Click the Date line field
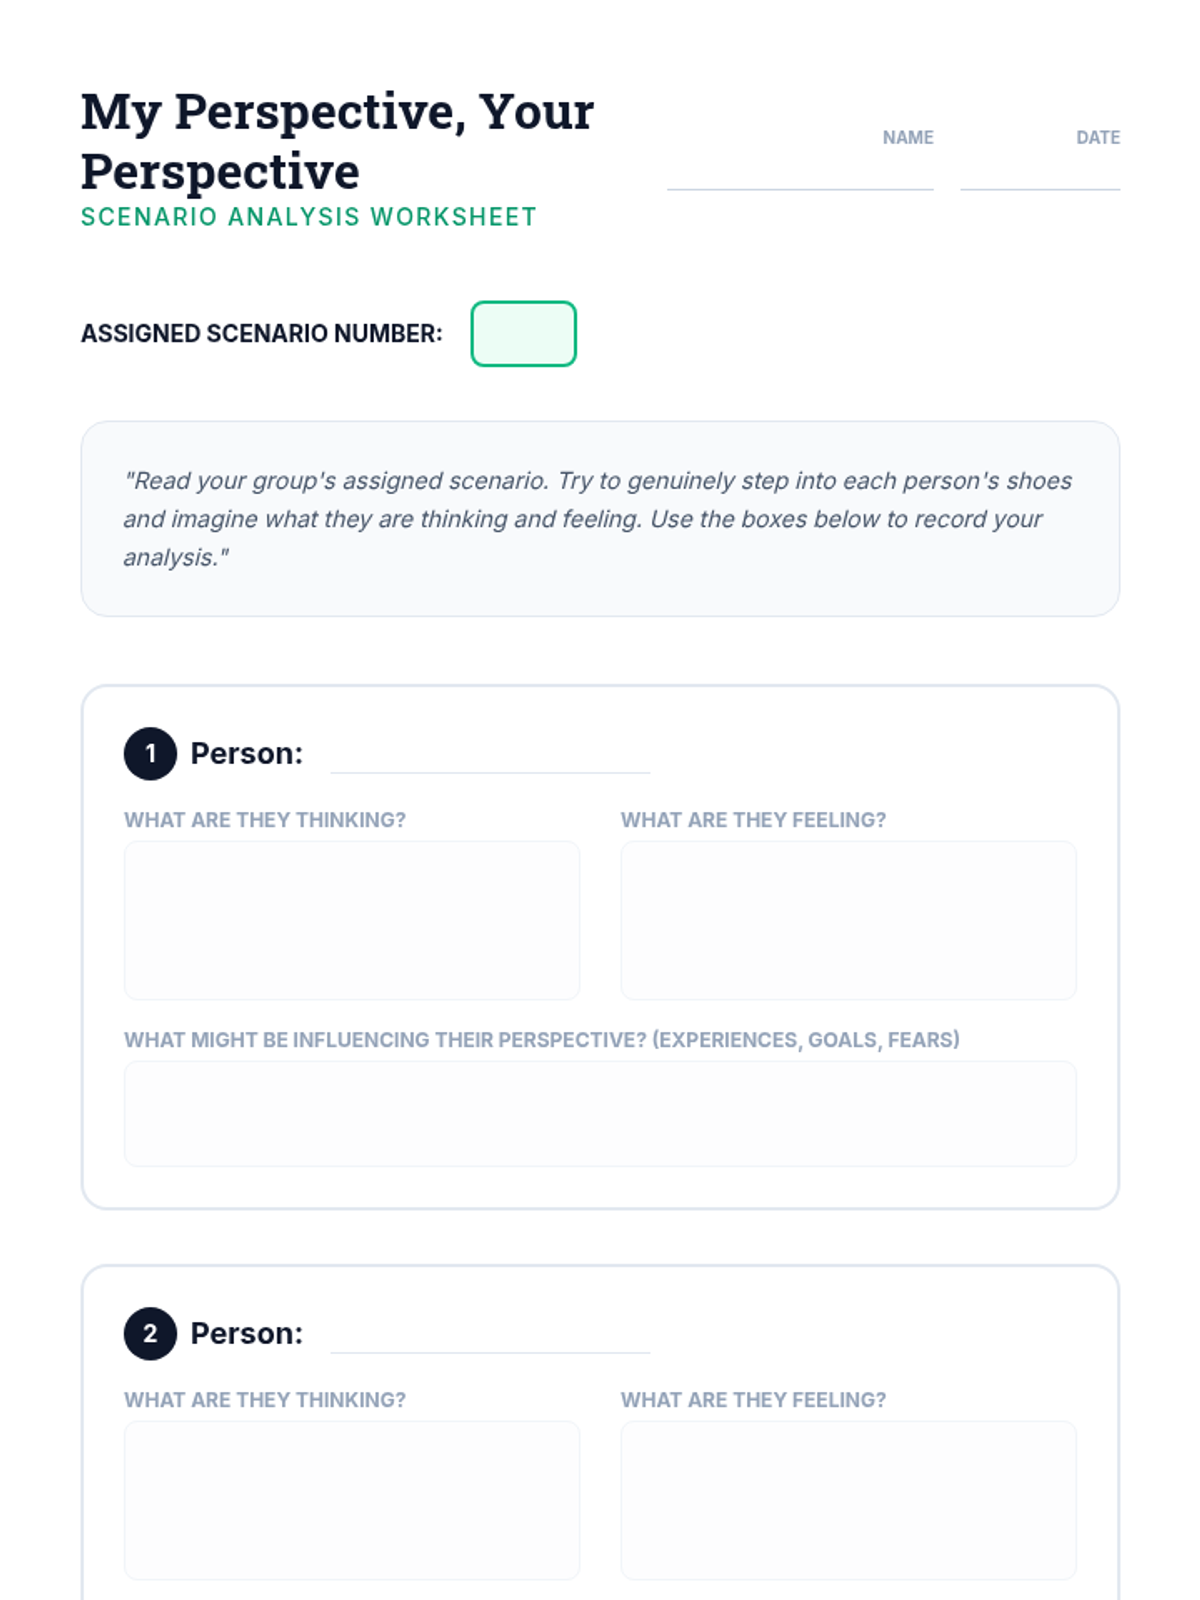Viewport: 1200px width, 1600px height. click(1040, 170)
